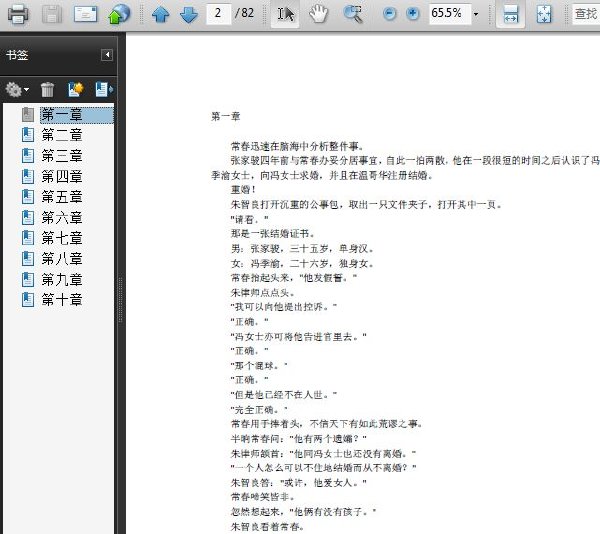600x534 pixels.
Task: Select bookmark 第十章
Action: click(62, 300)
